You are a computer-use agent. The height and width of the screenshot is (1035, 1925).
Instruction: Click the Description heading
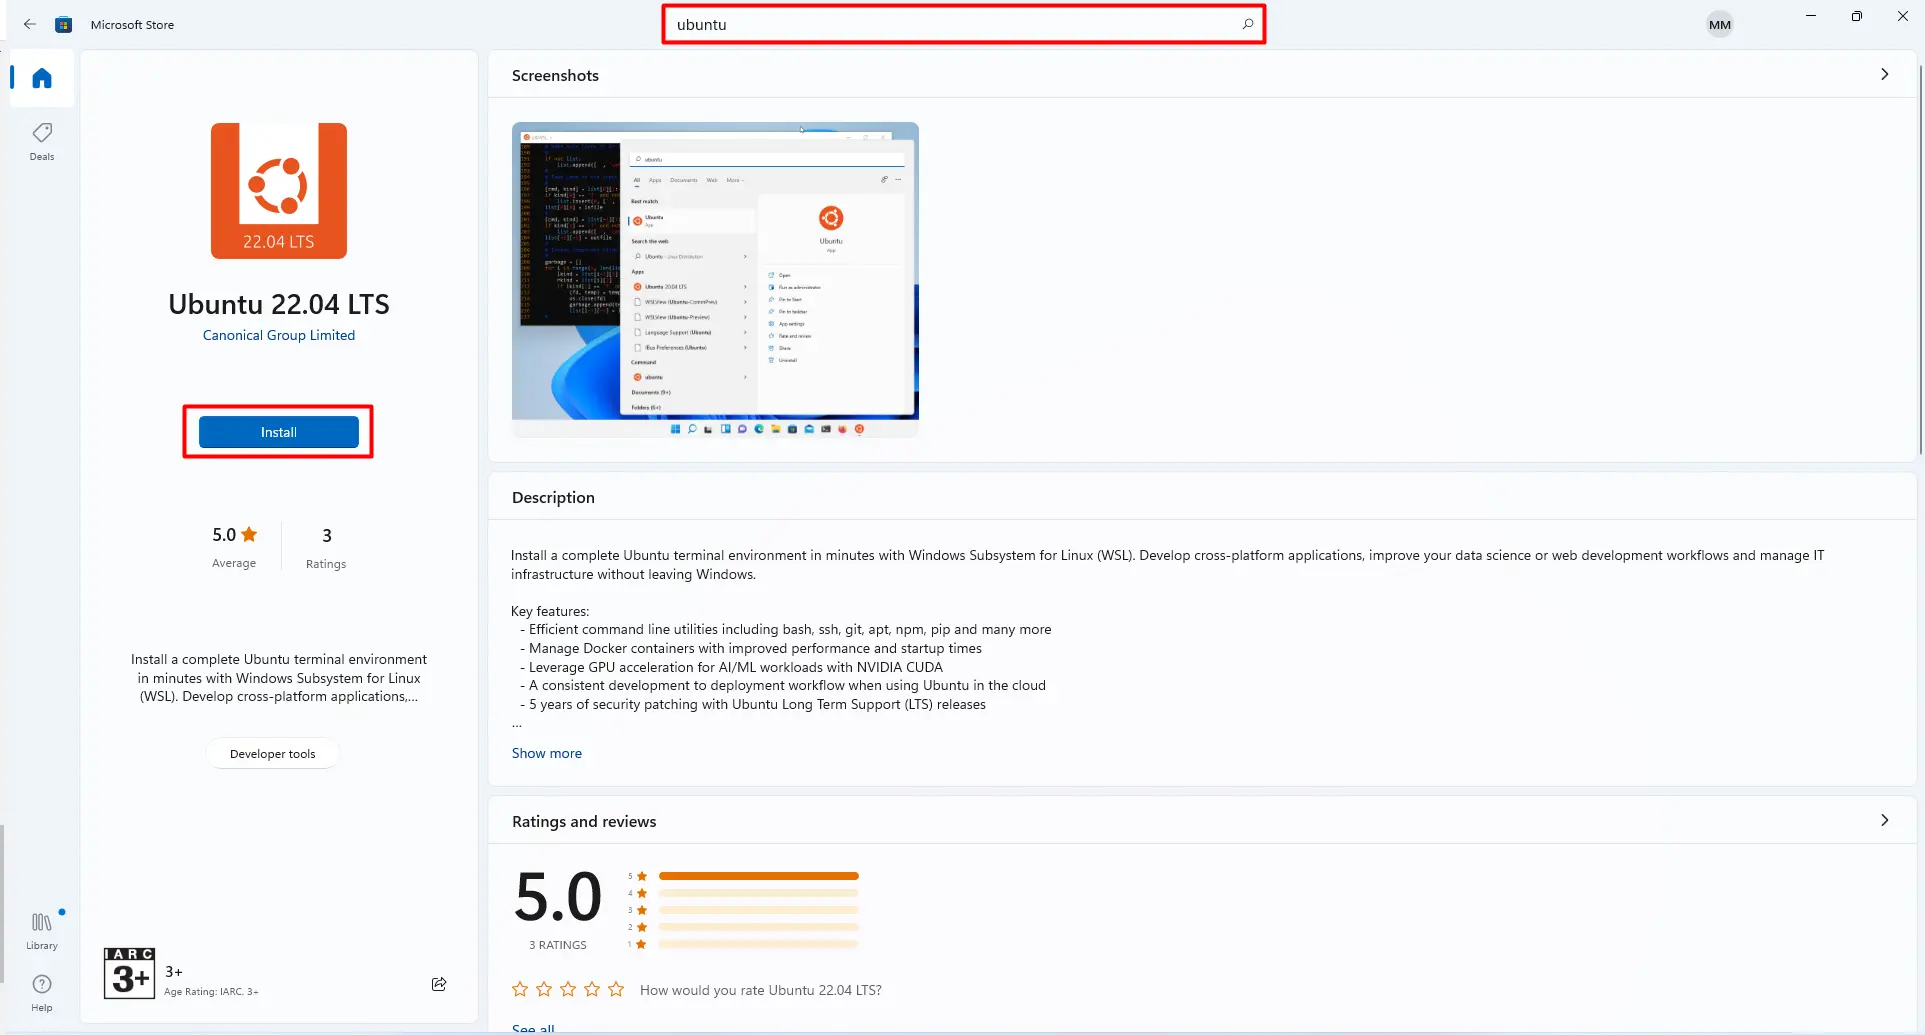pyautogui.click(x=553, y=497)
